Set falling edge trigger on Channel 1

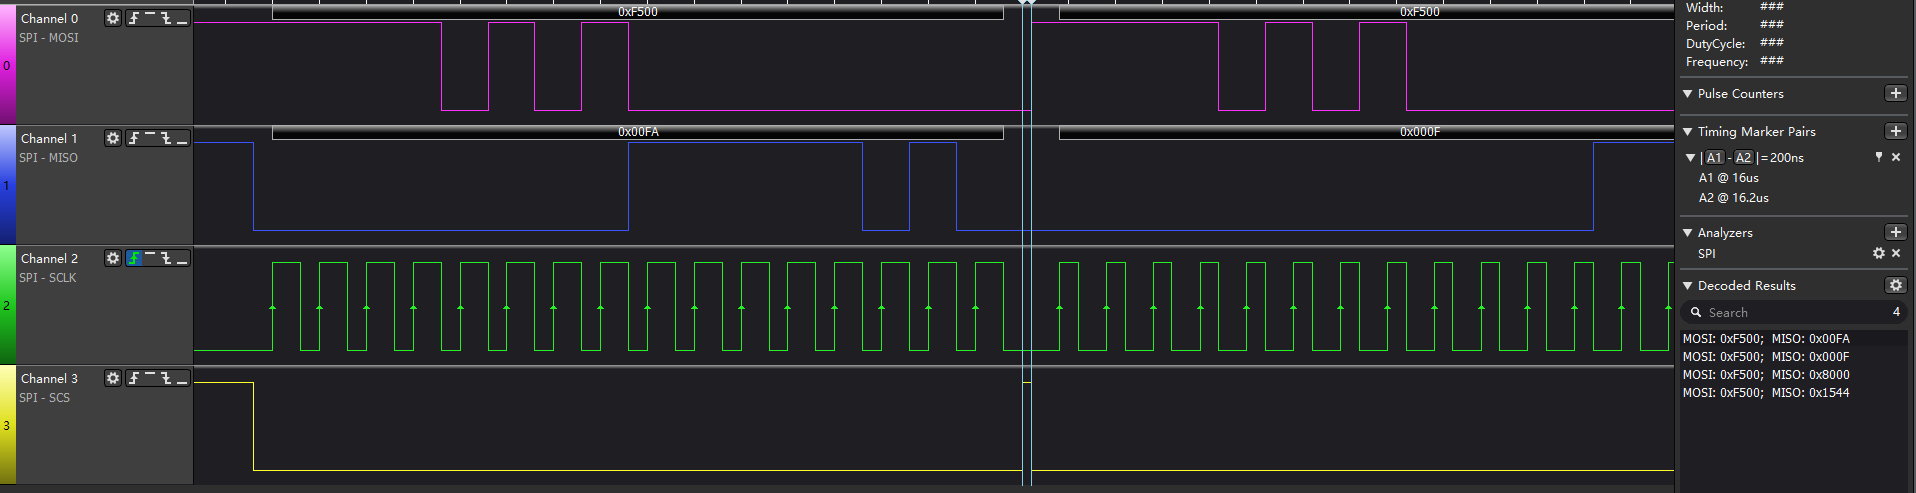(166, 138)
